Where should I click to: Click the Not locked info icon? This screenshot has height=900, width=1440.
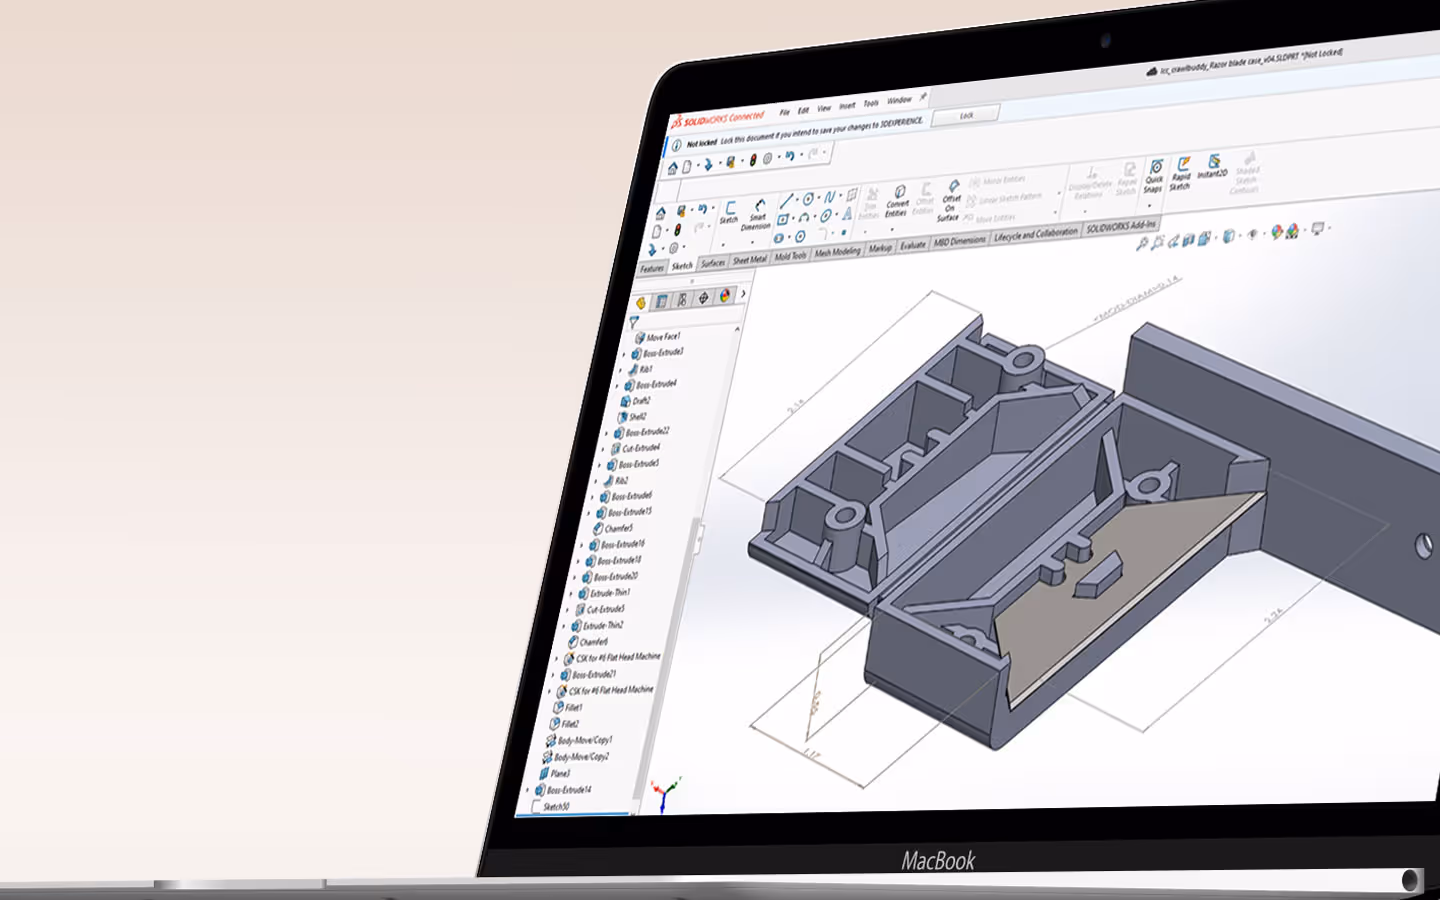point(676,145)
